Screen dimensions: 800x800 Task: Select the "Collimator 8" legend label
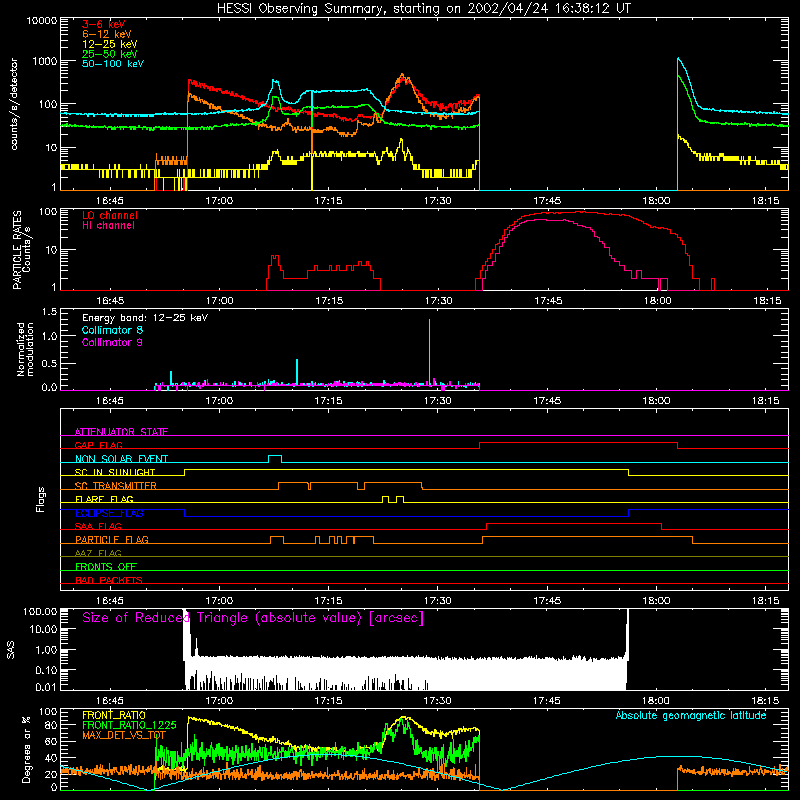tap(112, 330)
